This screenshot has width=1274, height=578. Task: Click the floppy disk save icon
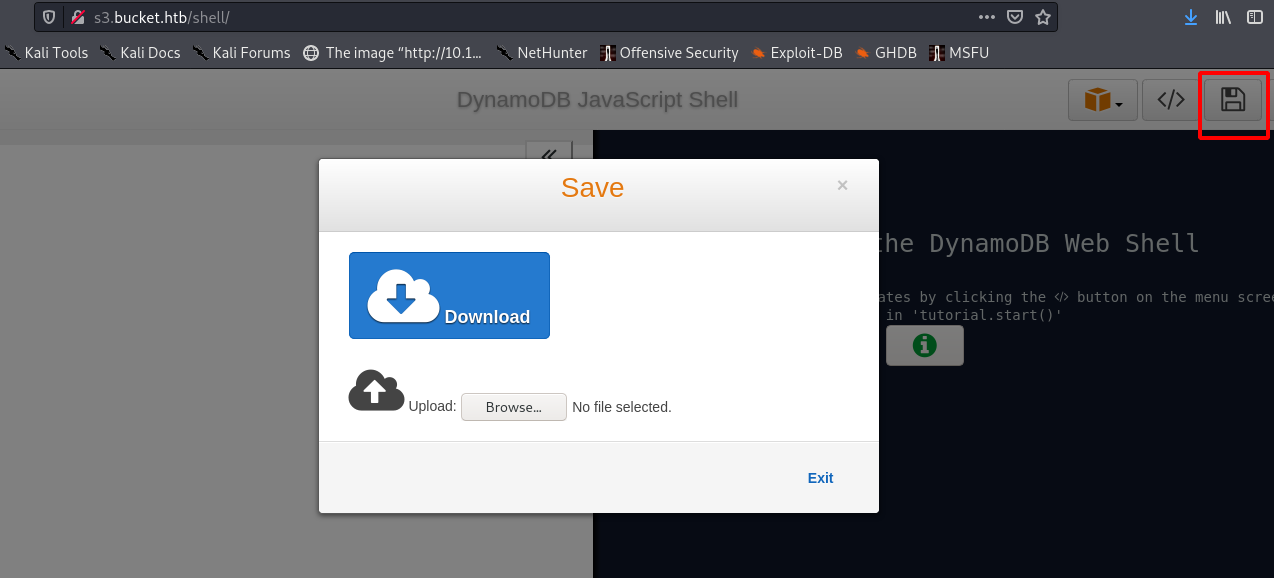1232,100
